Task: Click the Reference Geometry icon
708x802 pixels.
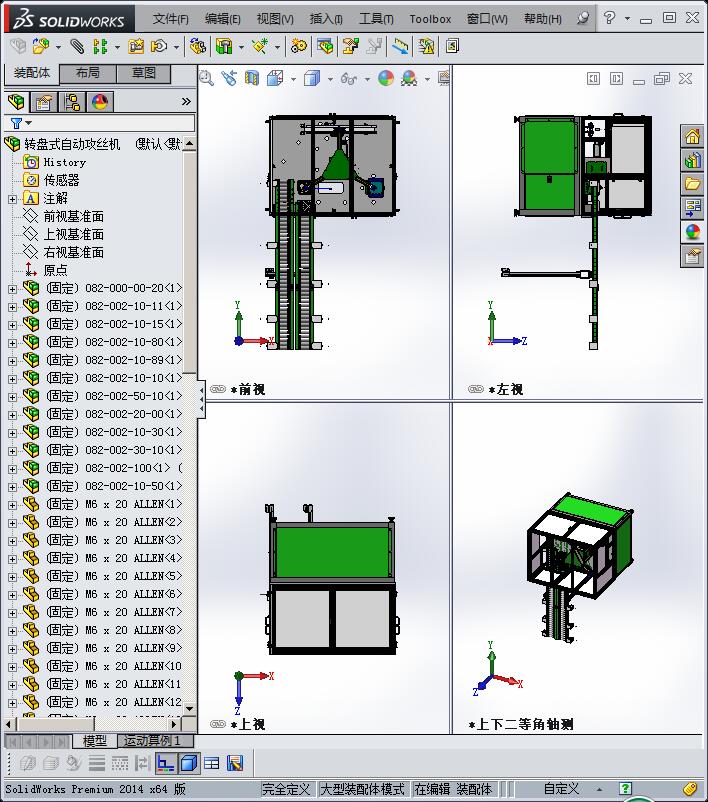Action: [260, 47]
